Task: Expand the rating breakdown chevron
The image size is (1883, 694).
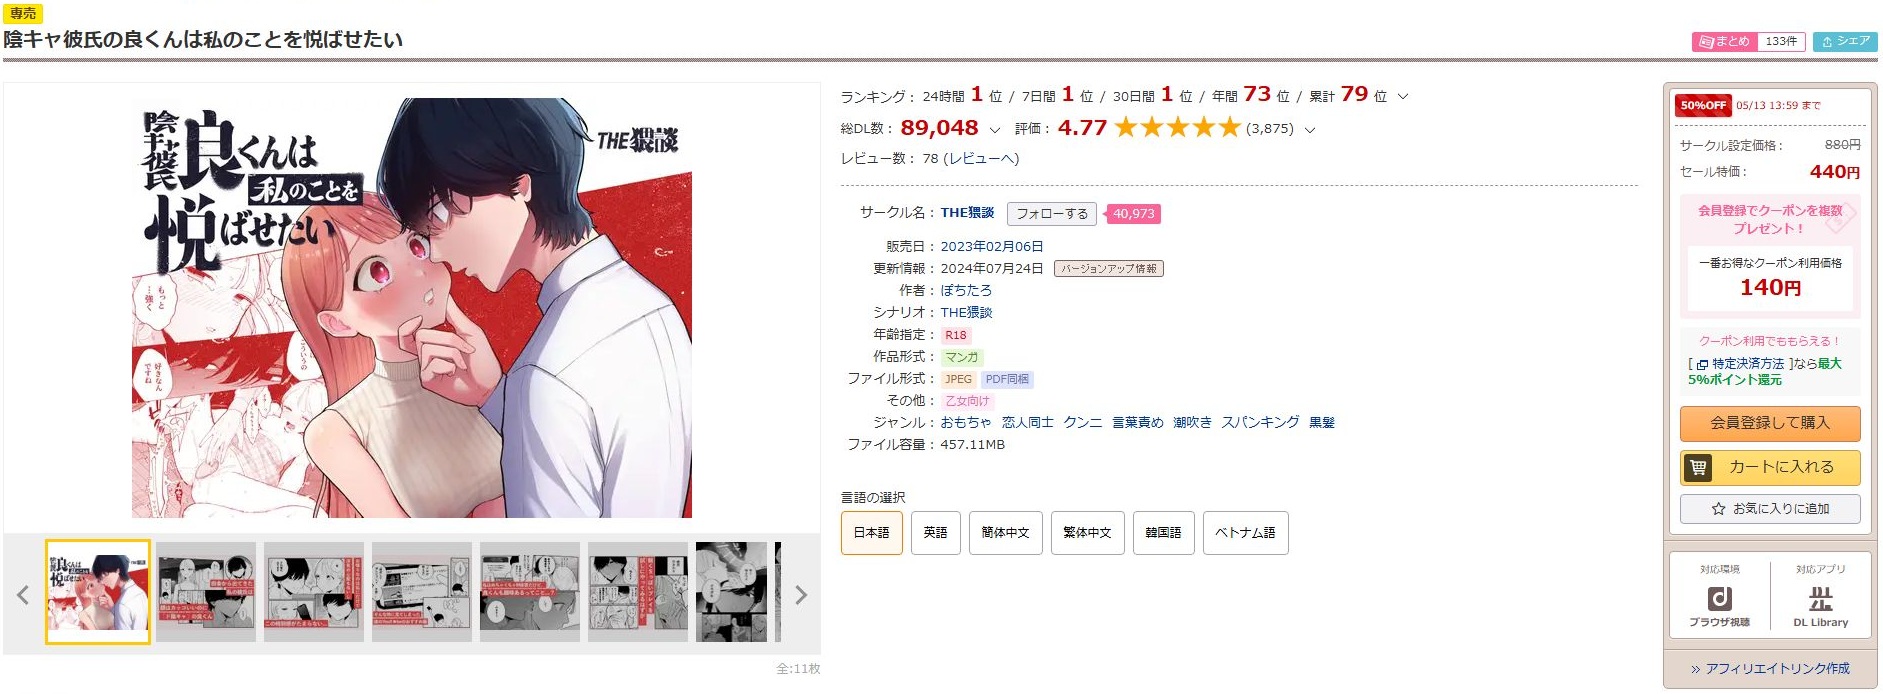Action: (x=1310, y=130)
